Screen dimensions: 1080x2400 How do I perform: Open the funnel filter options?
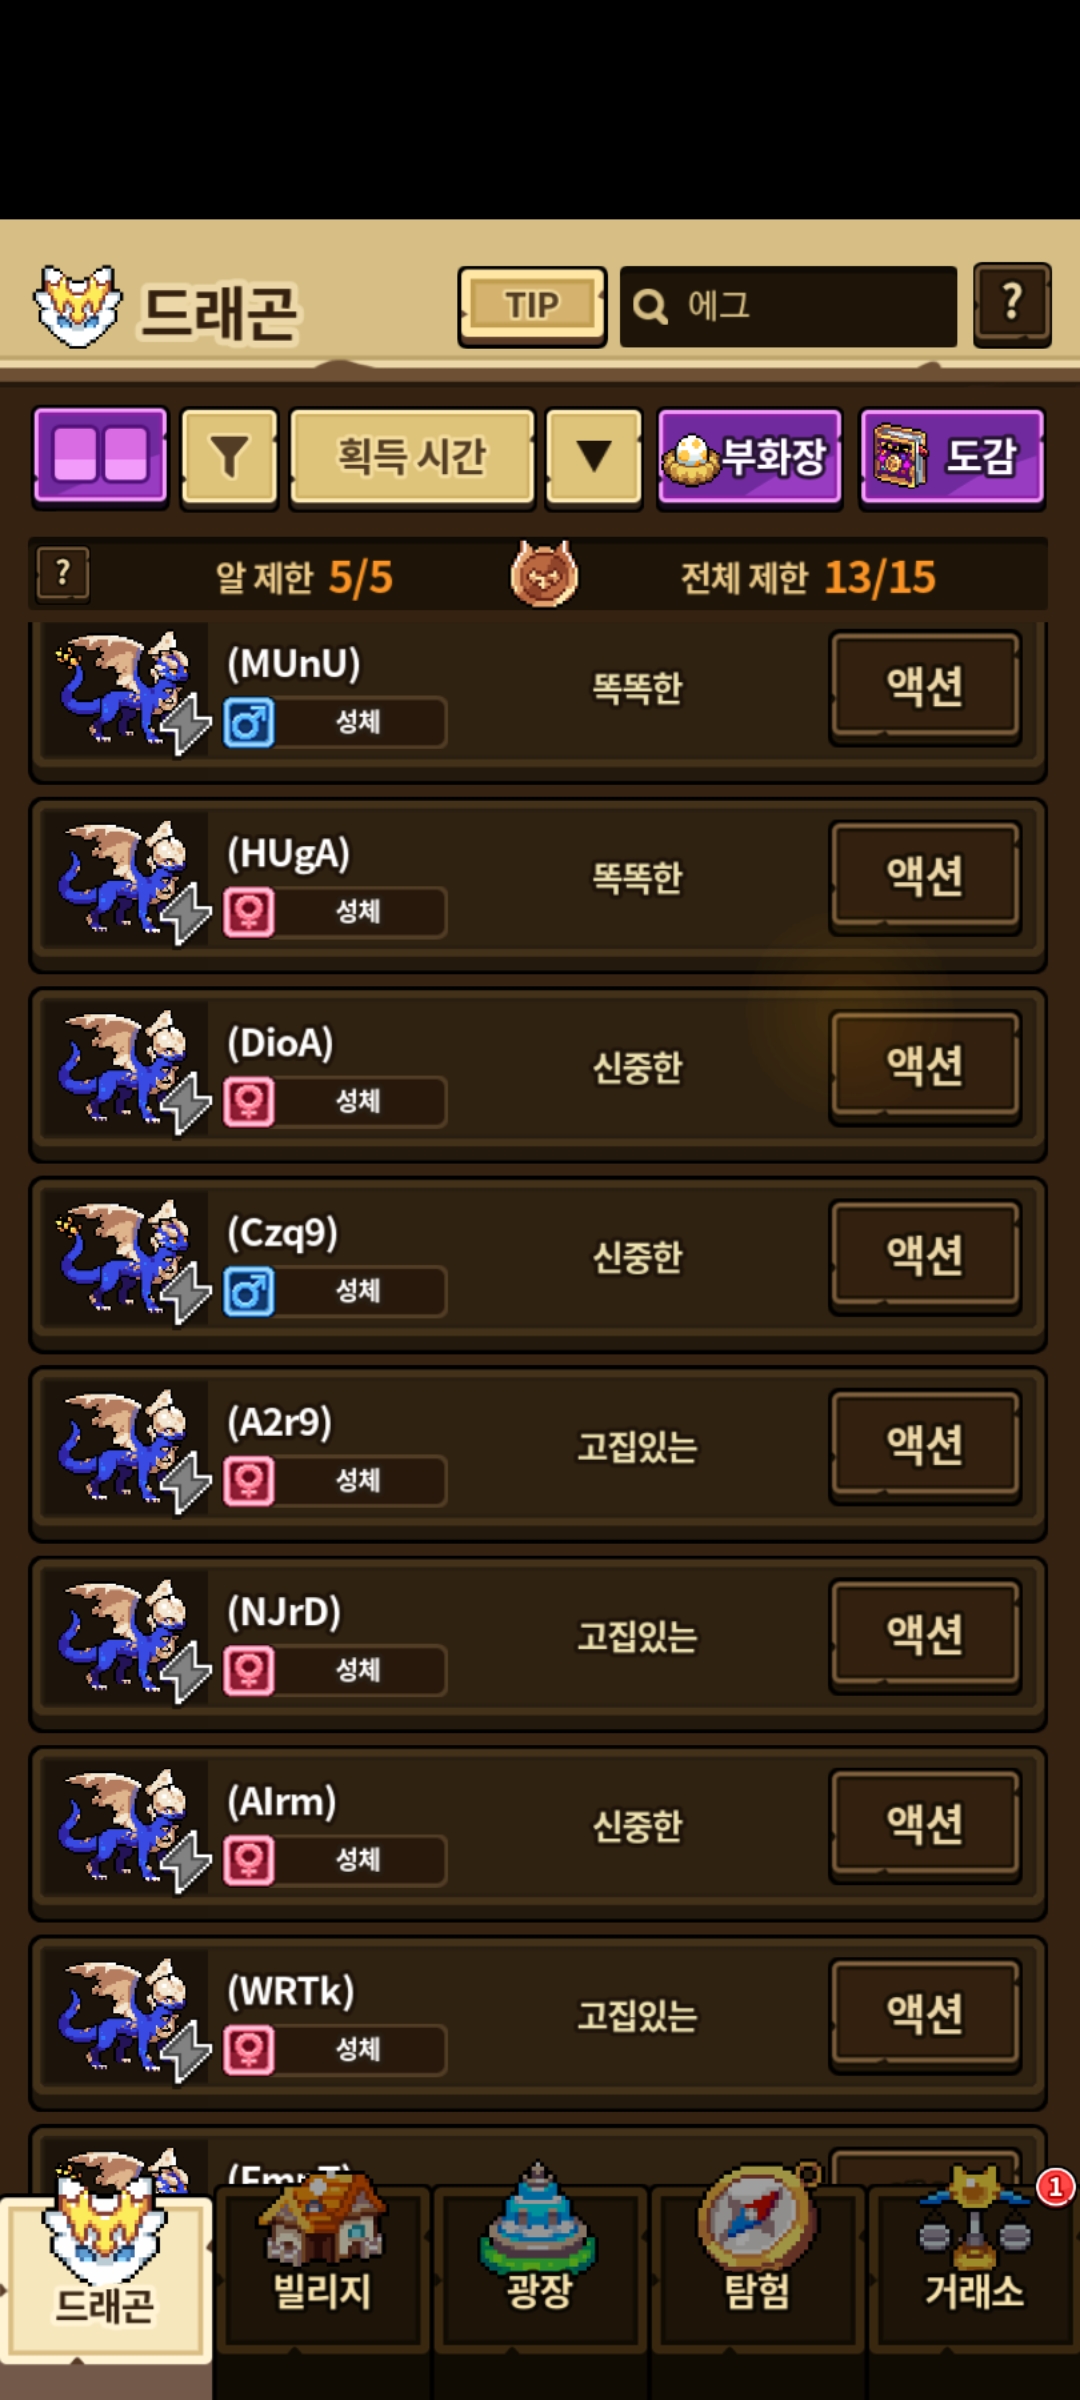coord(229,458)
